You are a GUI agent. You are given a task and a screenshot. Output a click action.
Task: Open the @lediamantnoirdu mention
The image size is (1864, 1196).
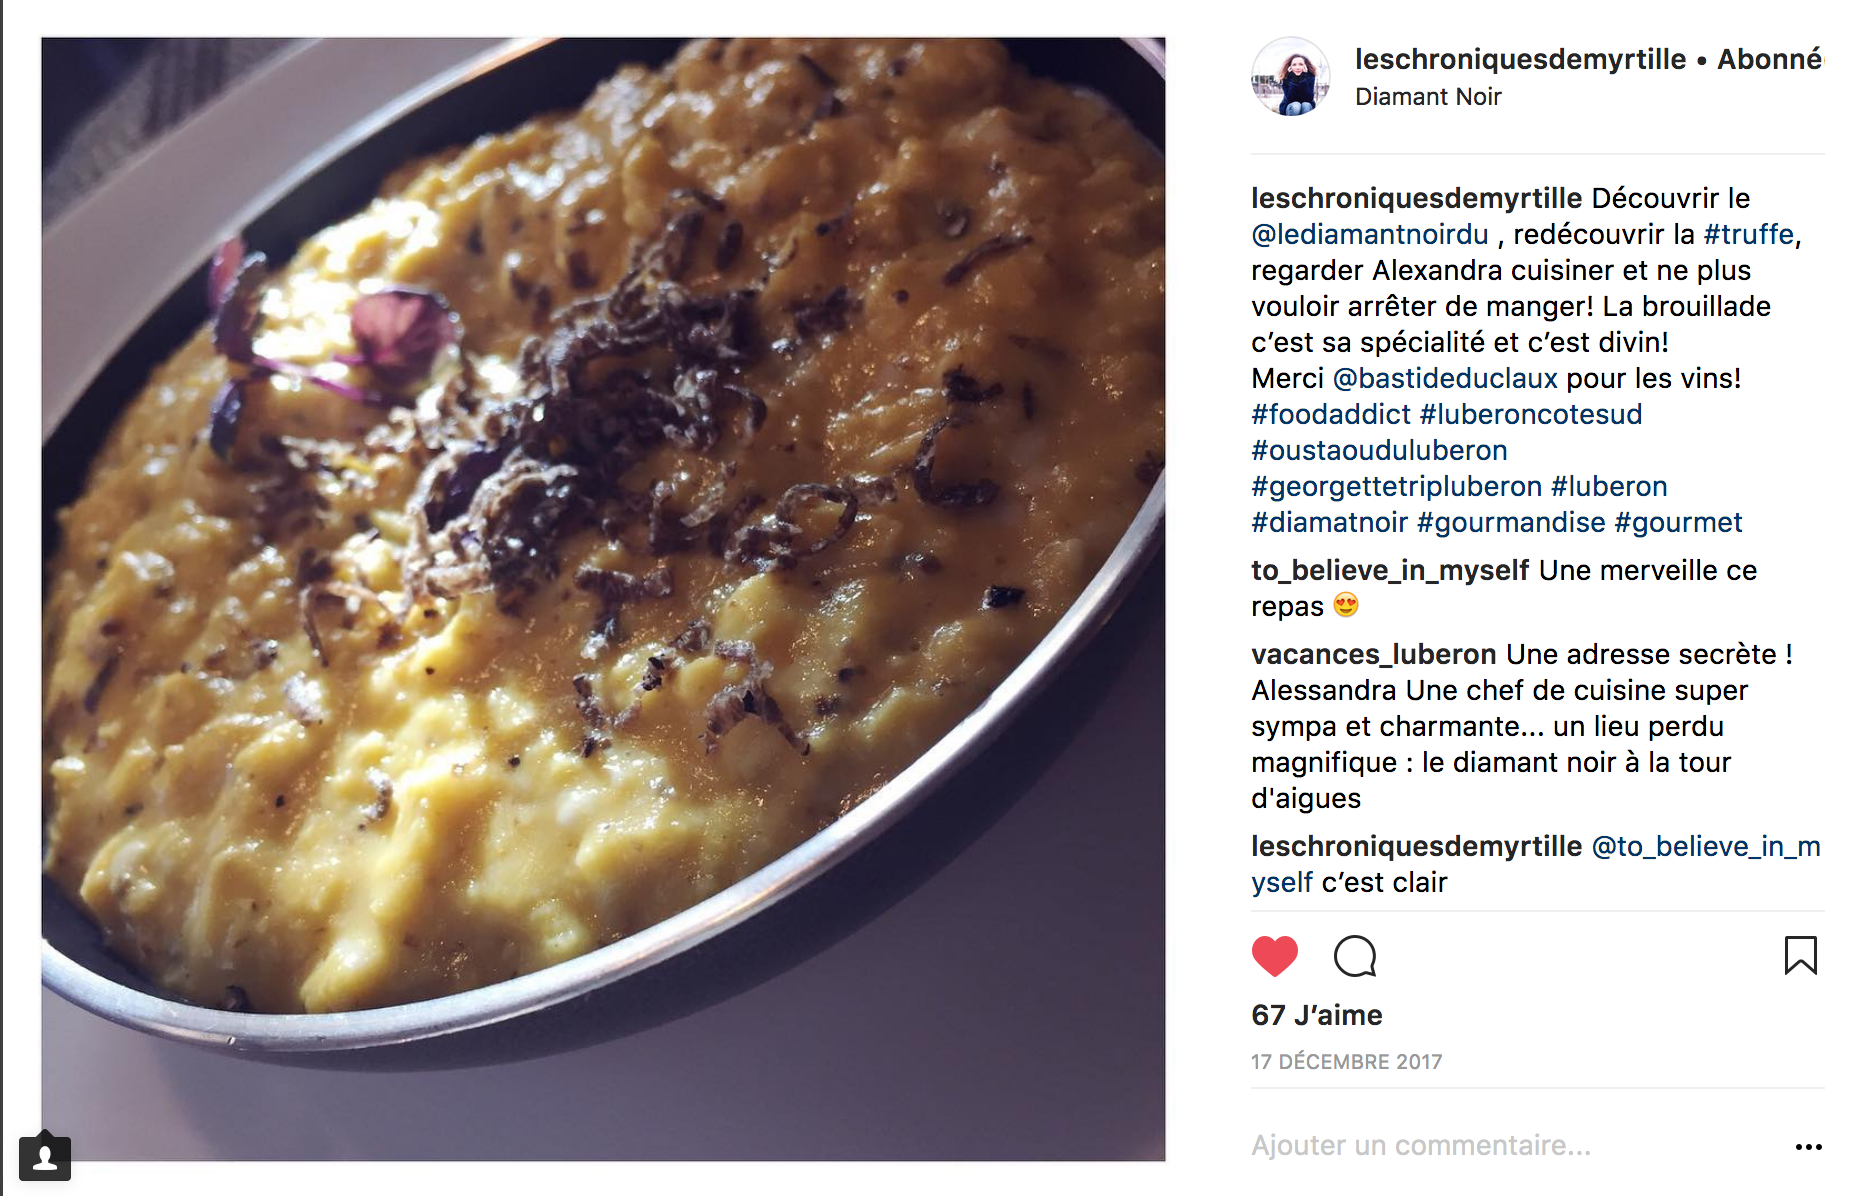[x=1370, y=234]
